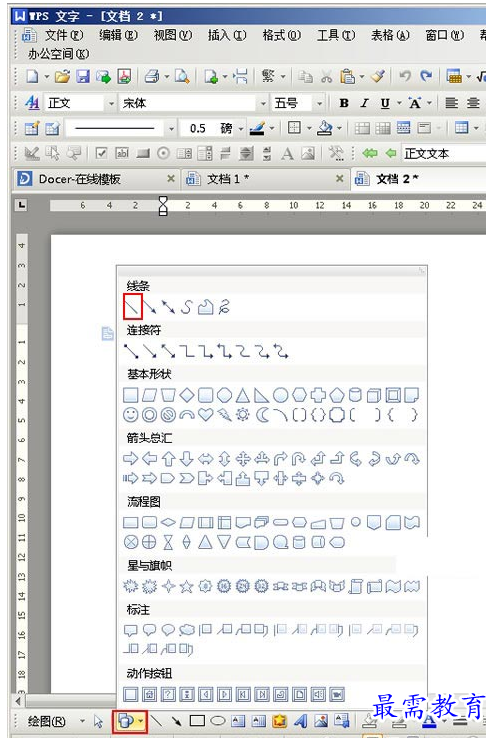Click the Format Painter brush icon
The width and height of the screenshot is (494, 738).
[378, 76]
